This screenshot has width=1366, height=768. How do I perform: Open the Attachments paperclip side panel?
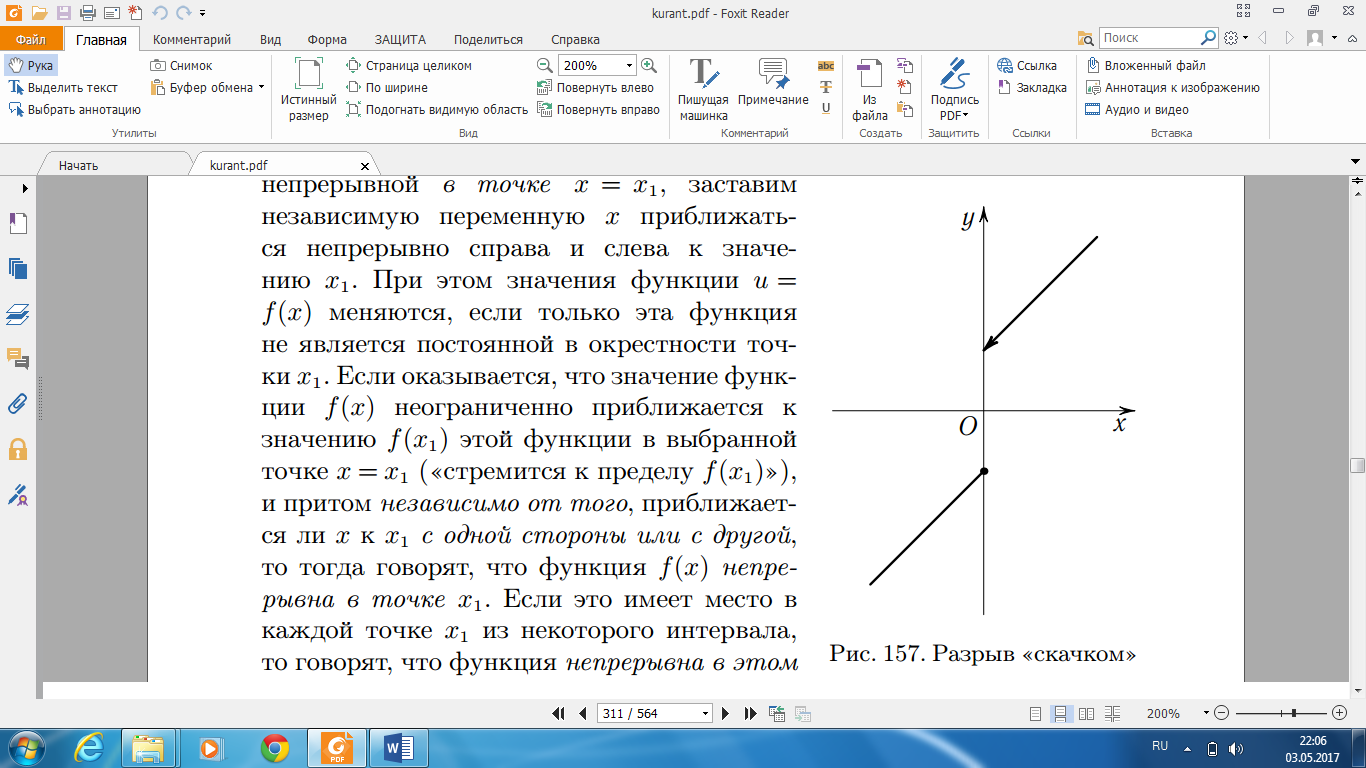(x=17, y=403)
